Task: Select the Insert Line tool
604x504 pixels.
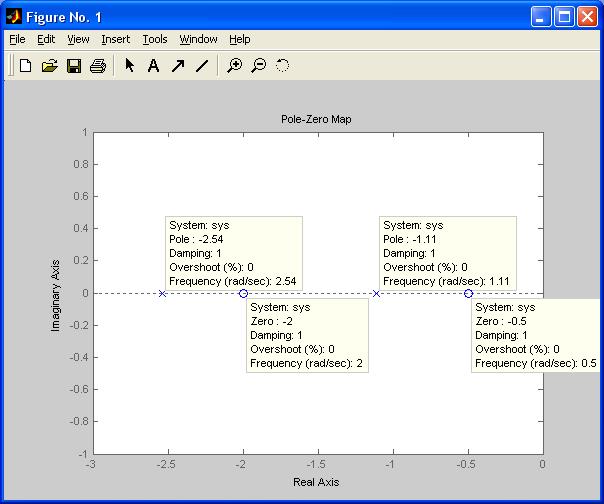Action: pyautogui.click(x=201, y=66)
